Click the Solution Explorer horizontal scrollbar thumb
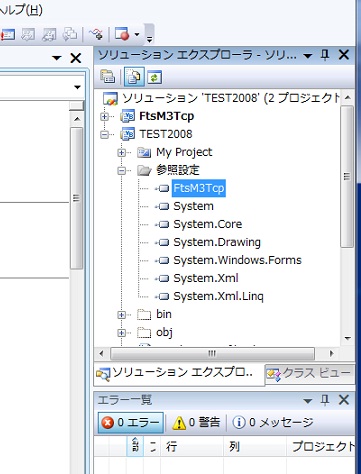This screenshot has width=361, height=474. (x=212, y=353)
